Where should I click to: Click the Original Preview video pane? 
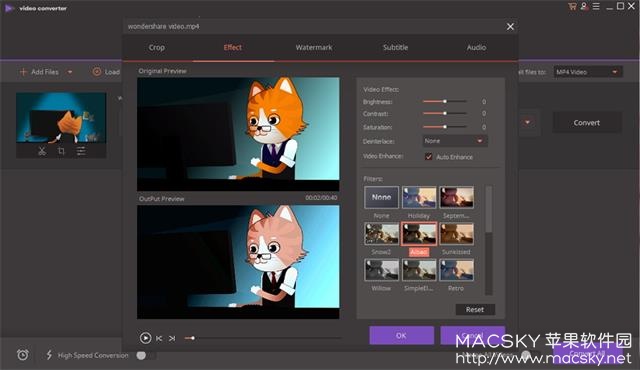click(238, 134)
